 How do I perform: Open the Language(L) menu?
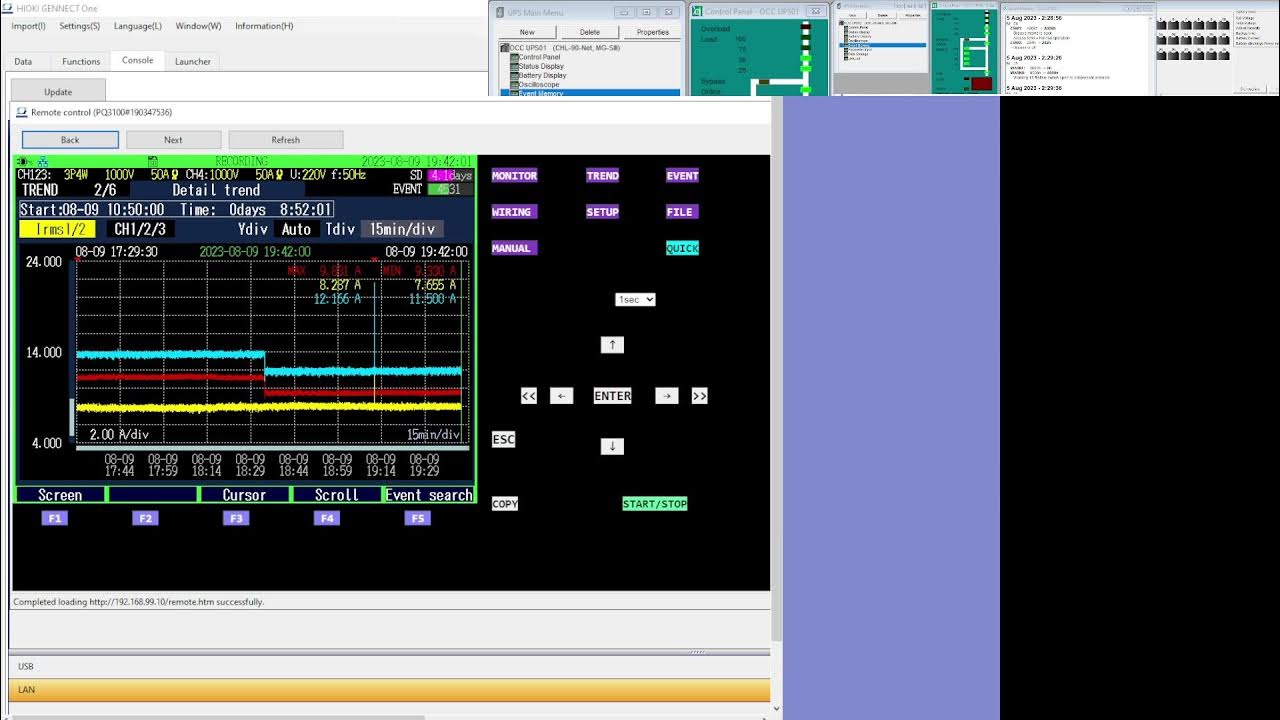(x=138, y=26)
